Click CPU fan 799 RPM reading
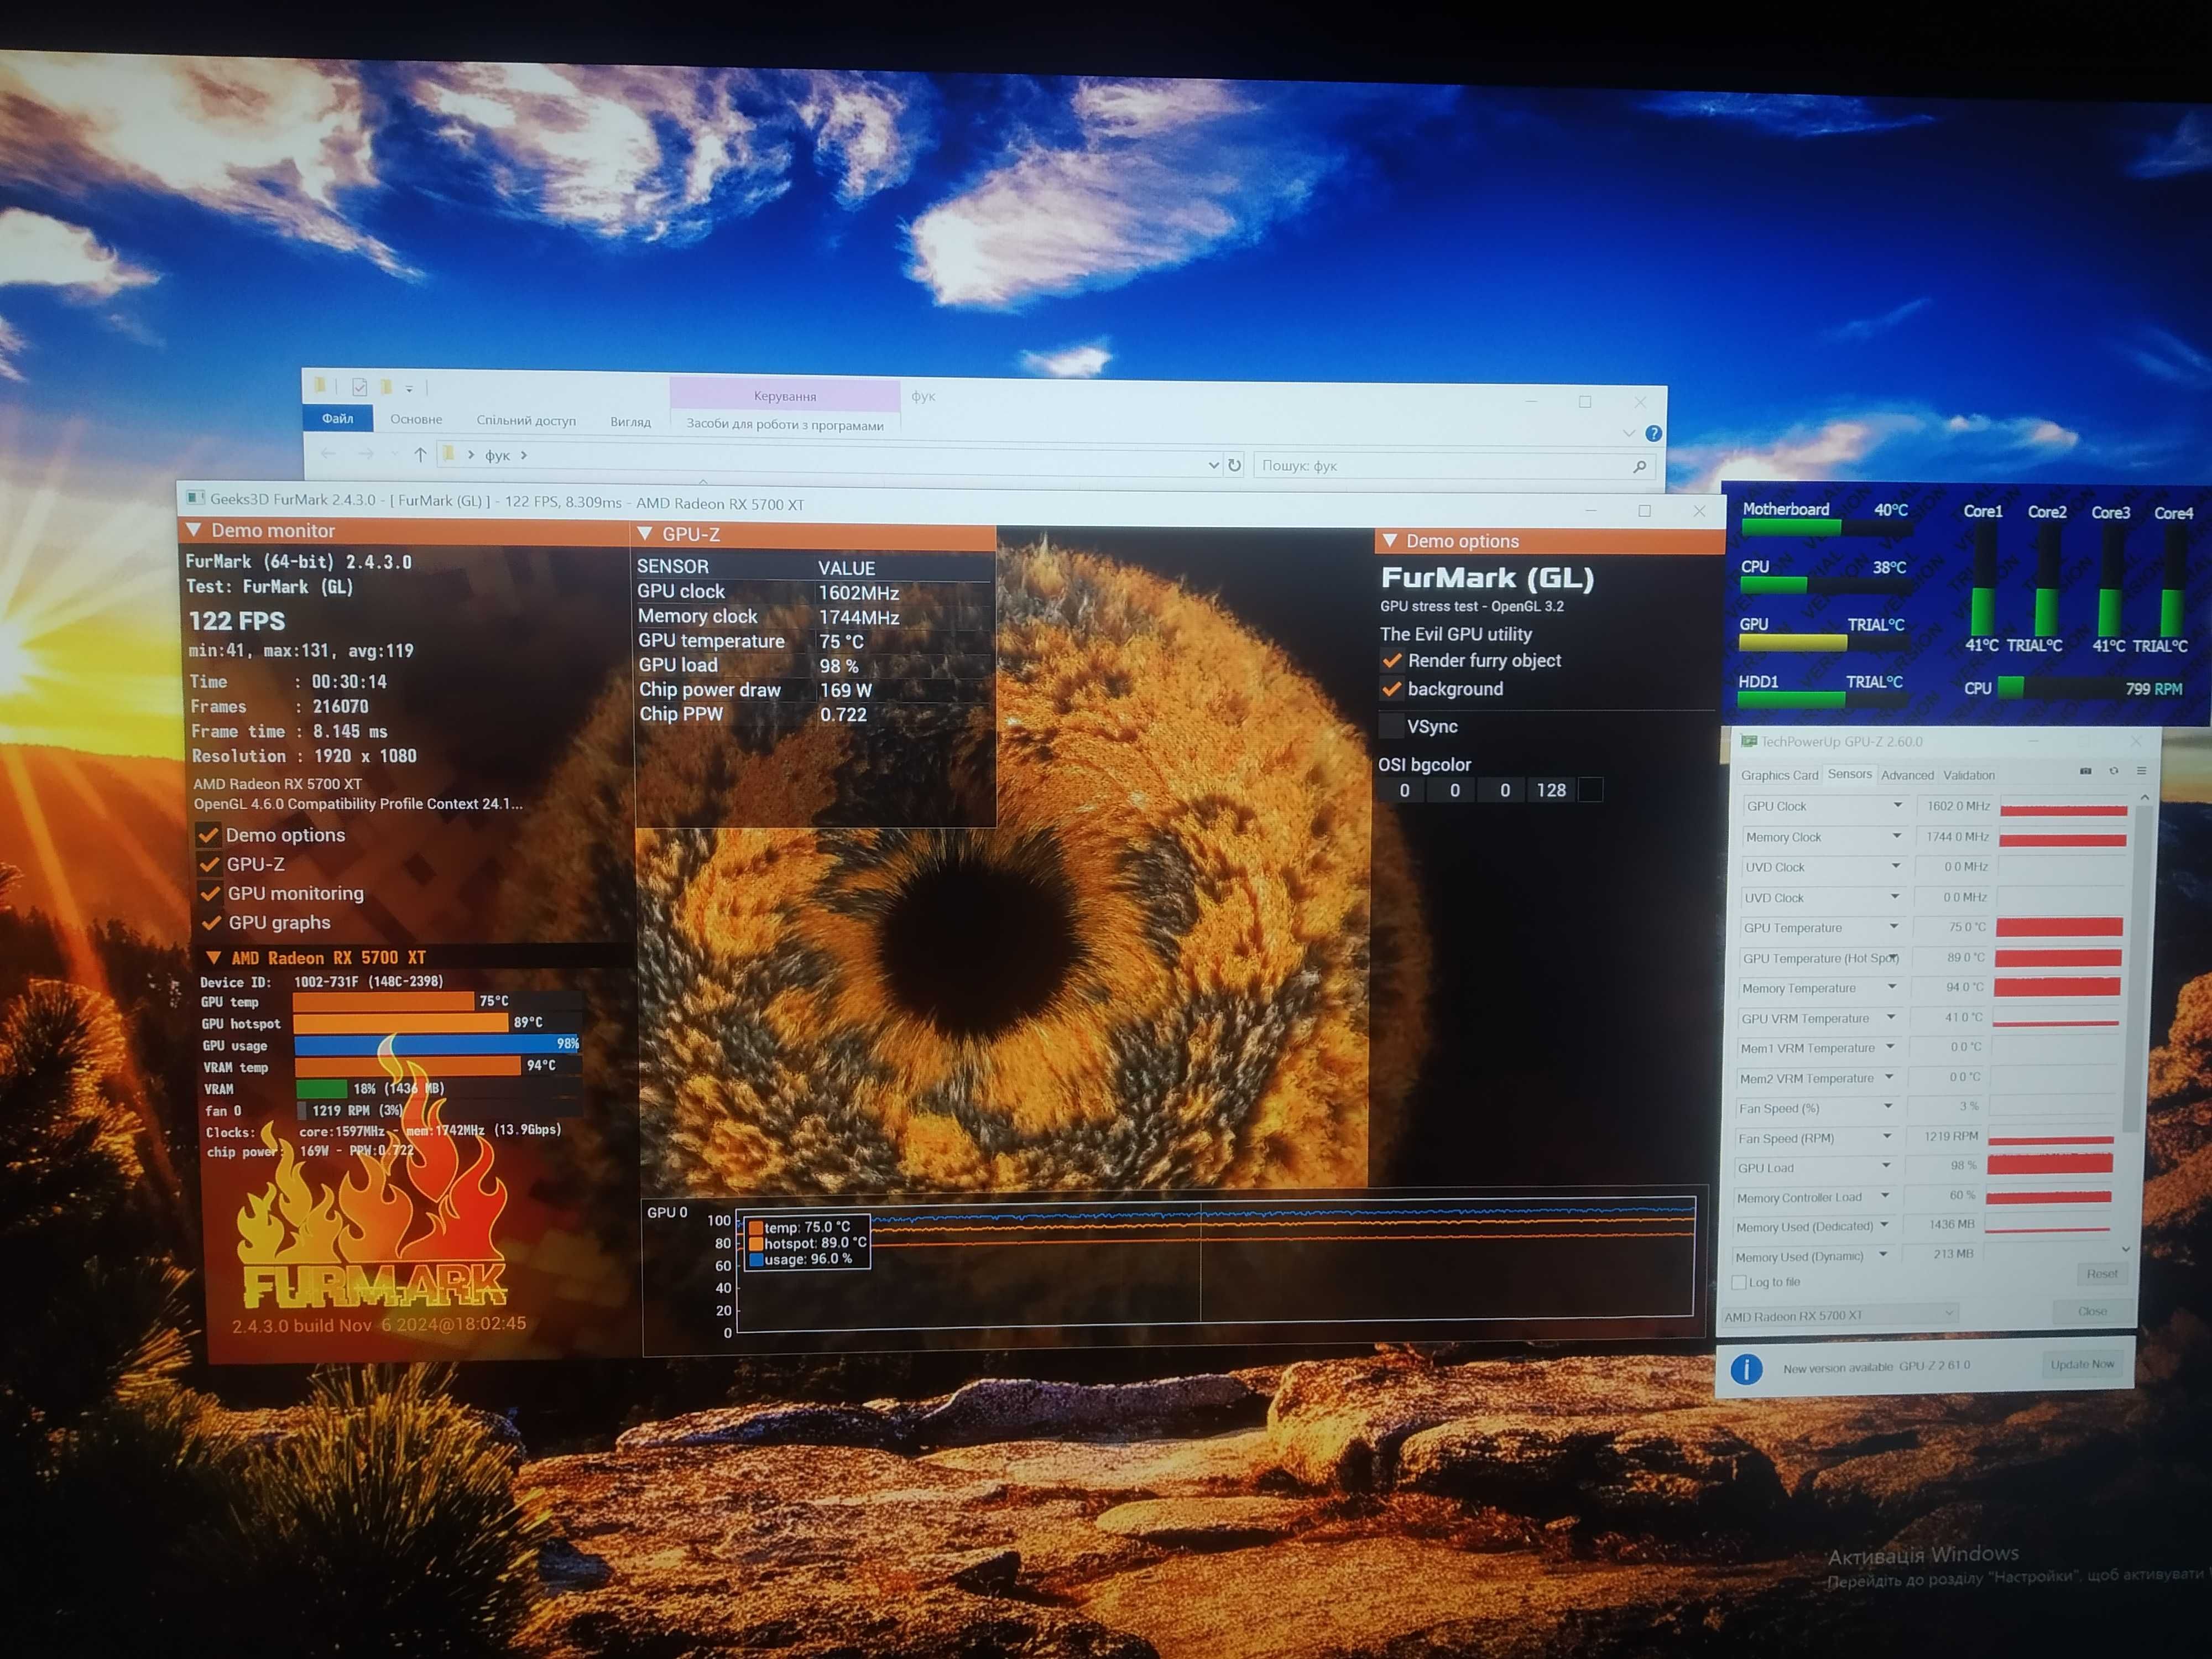Screen dimensions: 2212x1659 coord(2153,689)
